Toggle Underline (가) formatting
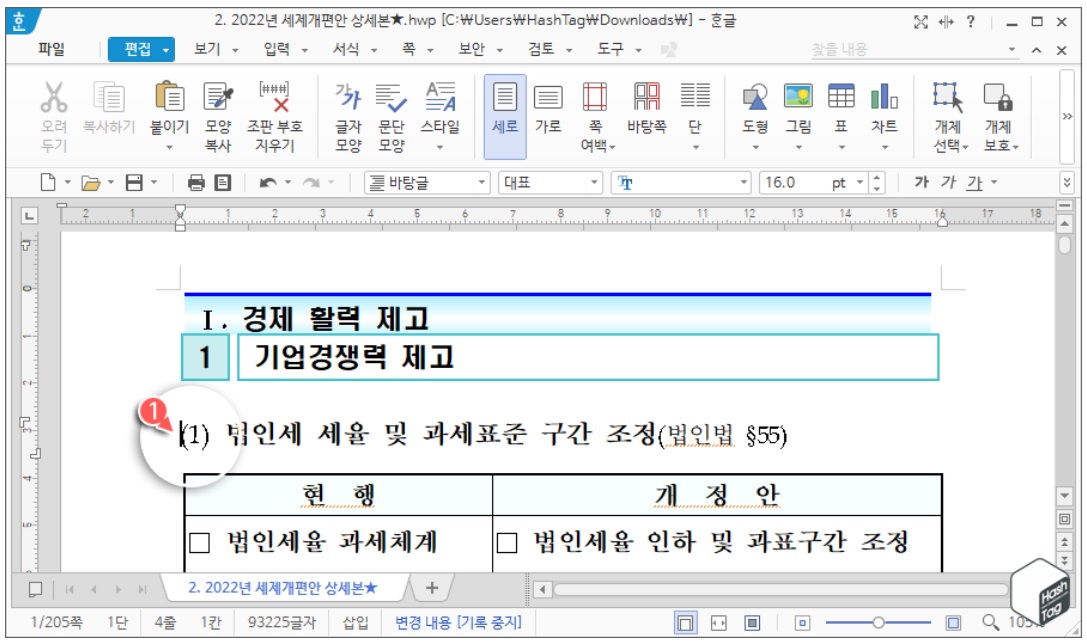The width and height of the screenshot is (1087, 642). tap(975, 182)
